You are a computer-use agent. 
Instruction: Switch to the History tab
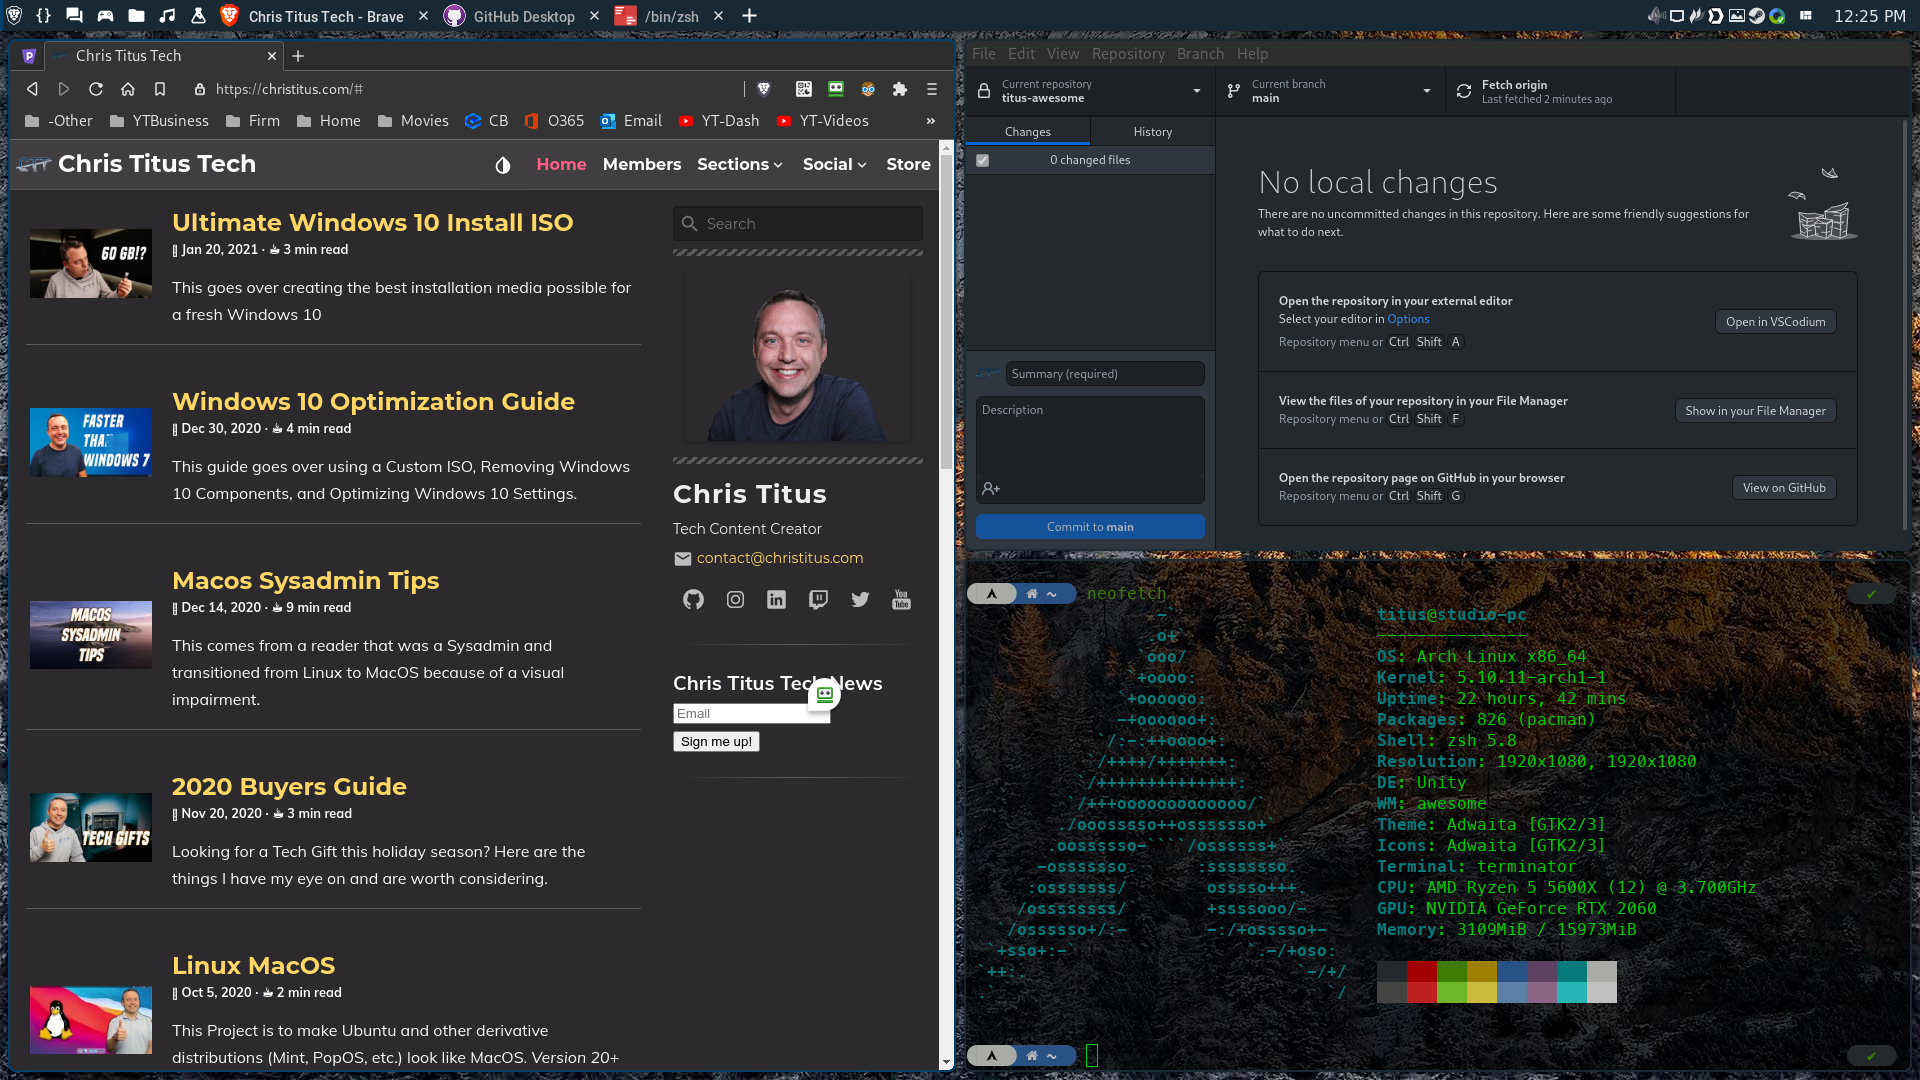coord(1152,132)
